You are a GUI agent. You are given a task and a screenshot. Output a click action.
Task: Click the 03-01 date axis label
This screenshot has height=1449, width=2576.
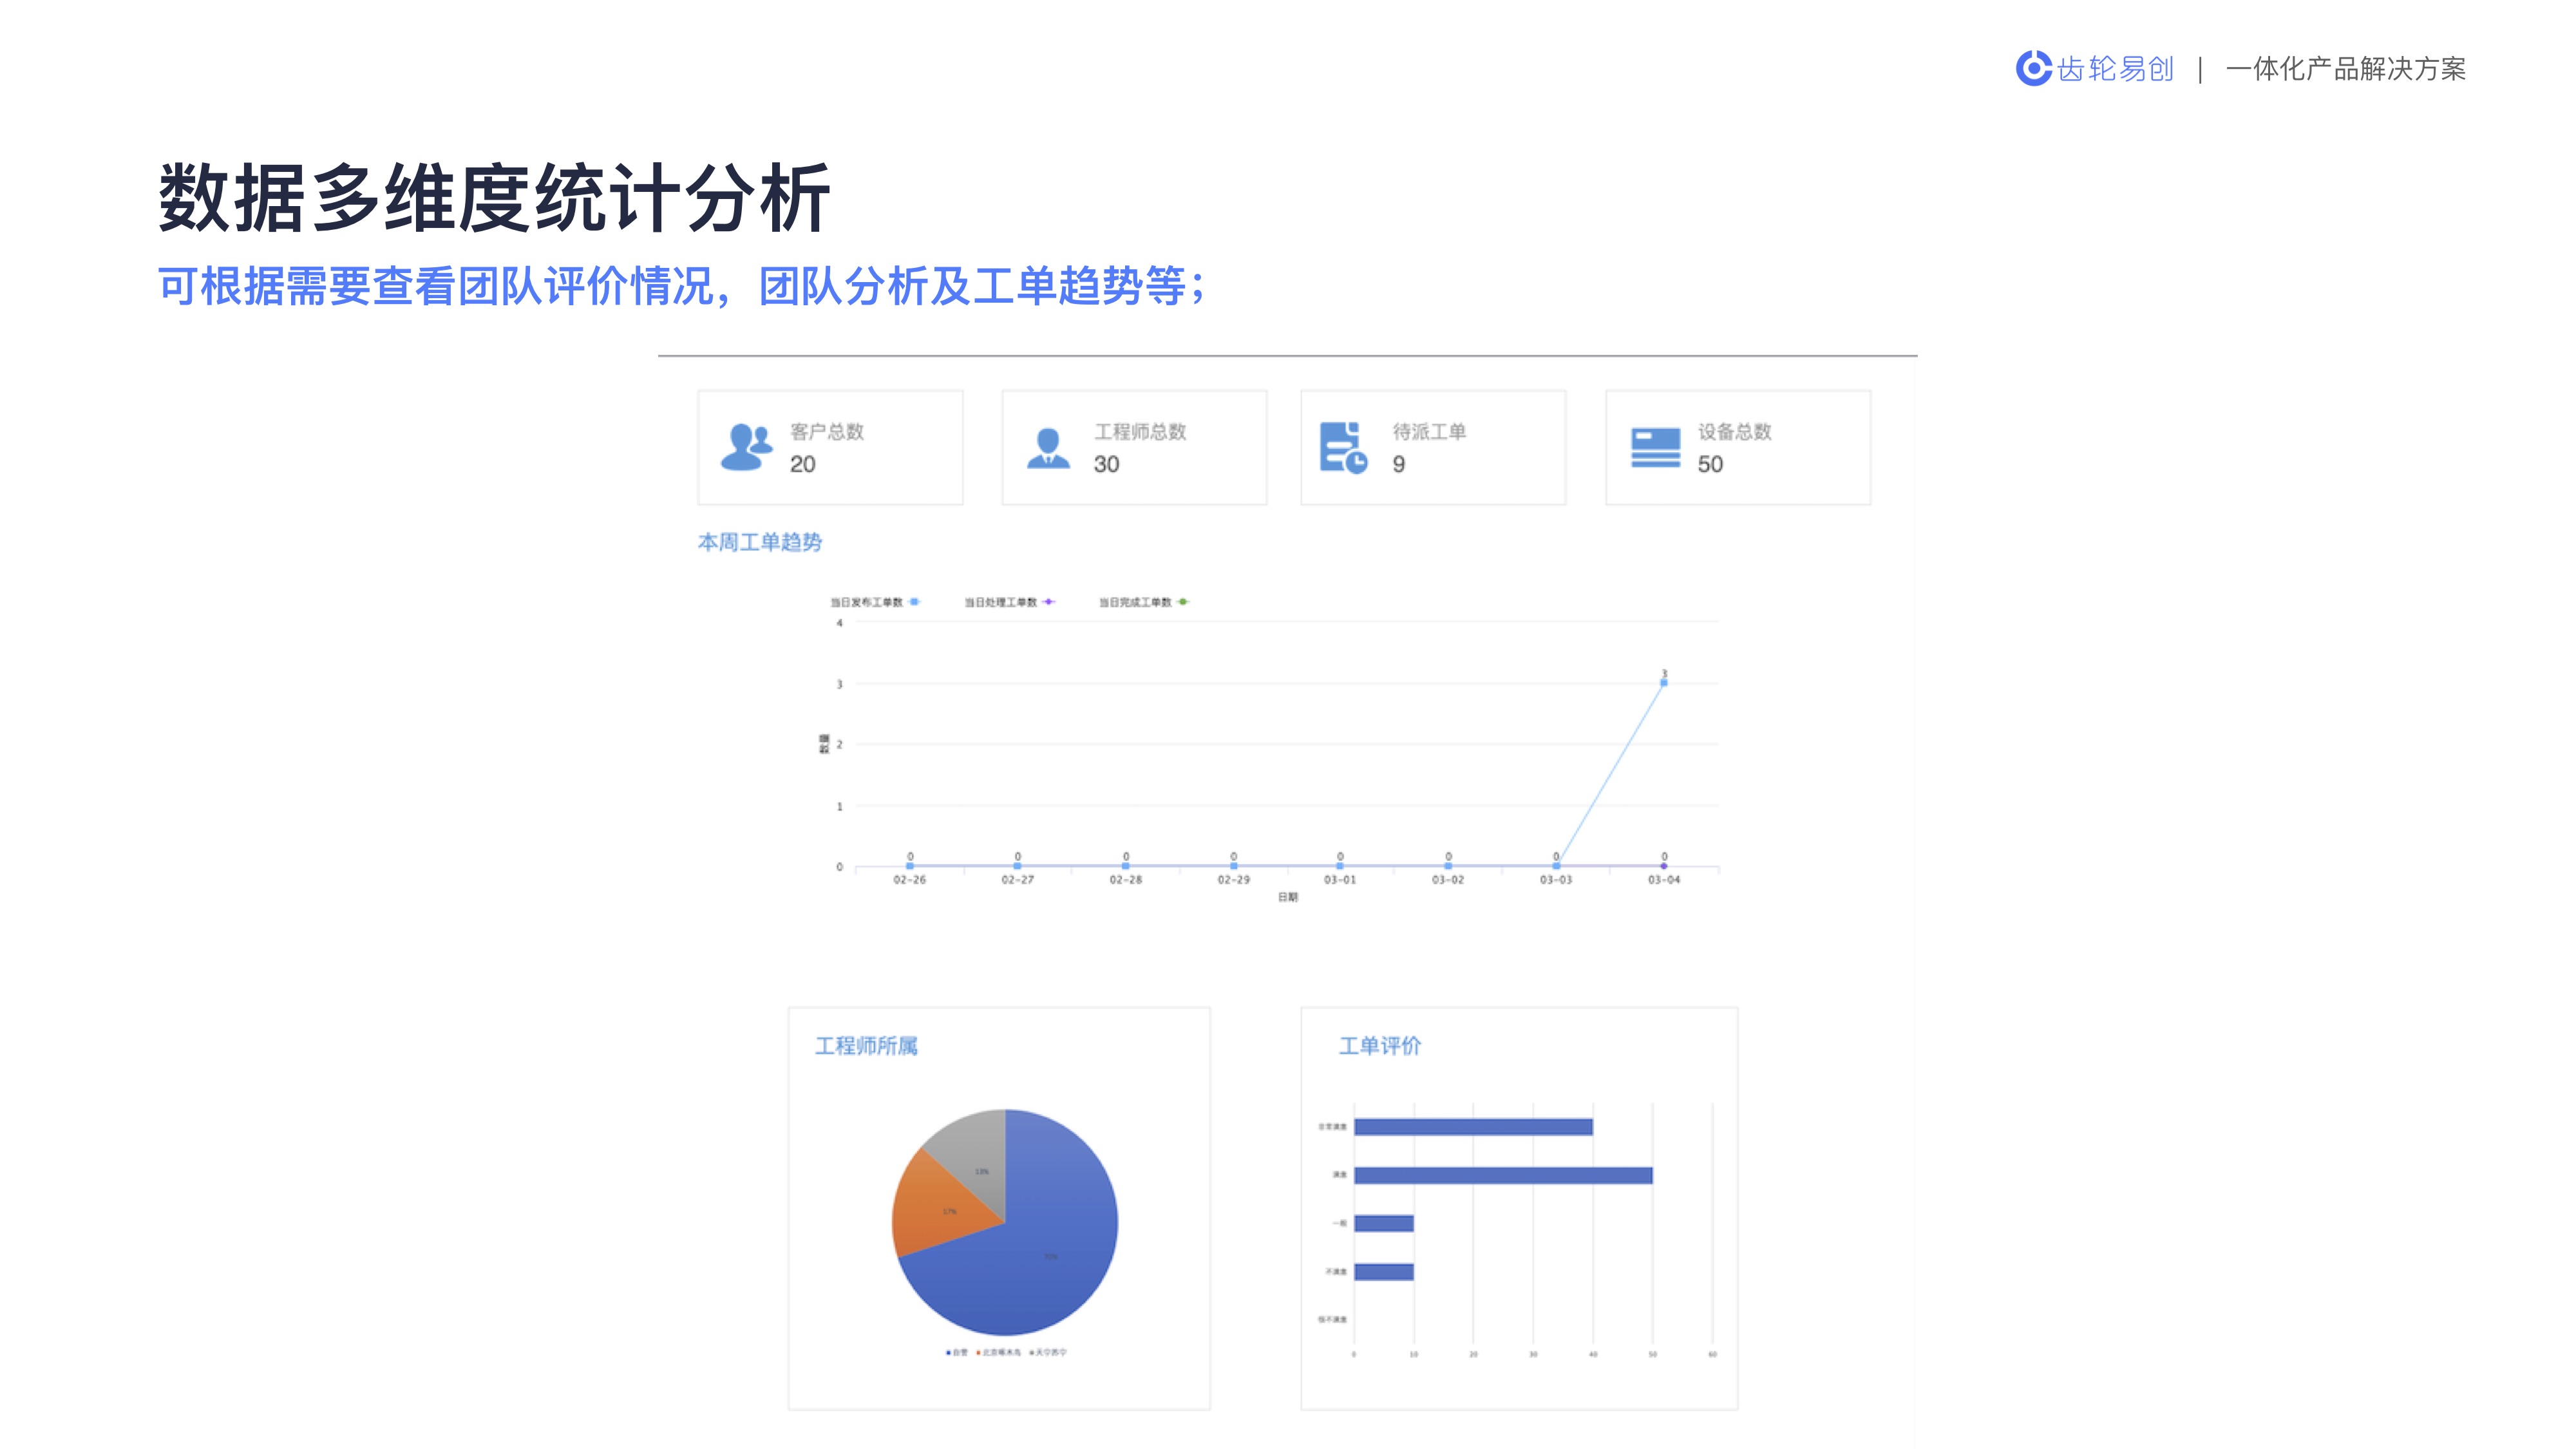tap(1340, 880)
